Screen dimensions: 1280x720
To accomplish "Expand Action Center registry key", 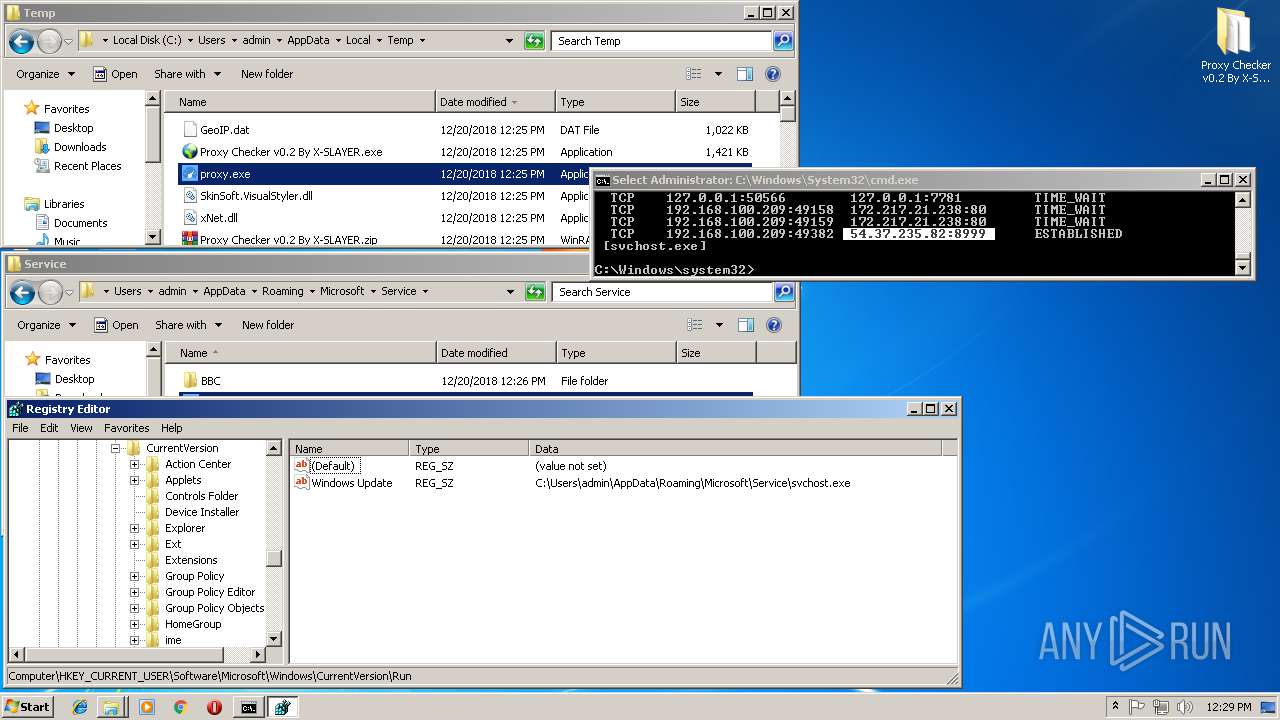I will [135, 464].
